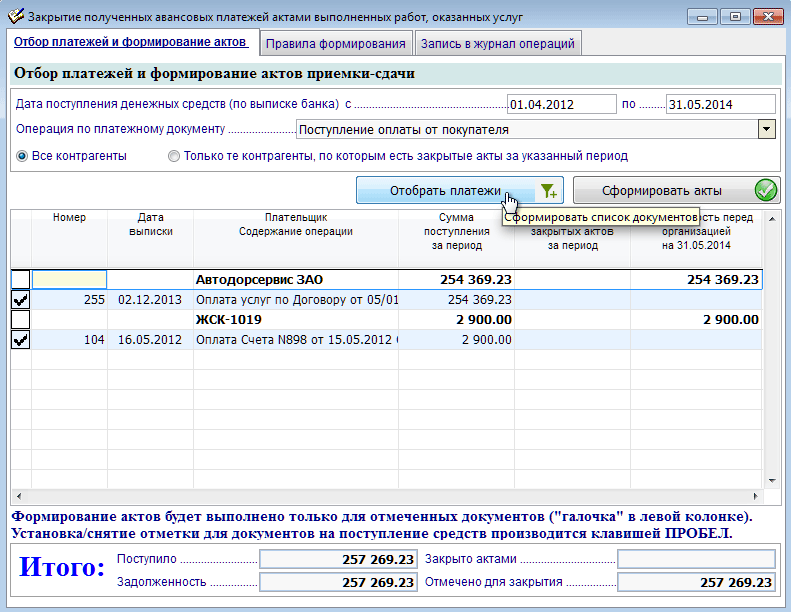Click 'Оплата услуг по Договору' operation cell
791x612 pixels.
[296, 300]
